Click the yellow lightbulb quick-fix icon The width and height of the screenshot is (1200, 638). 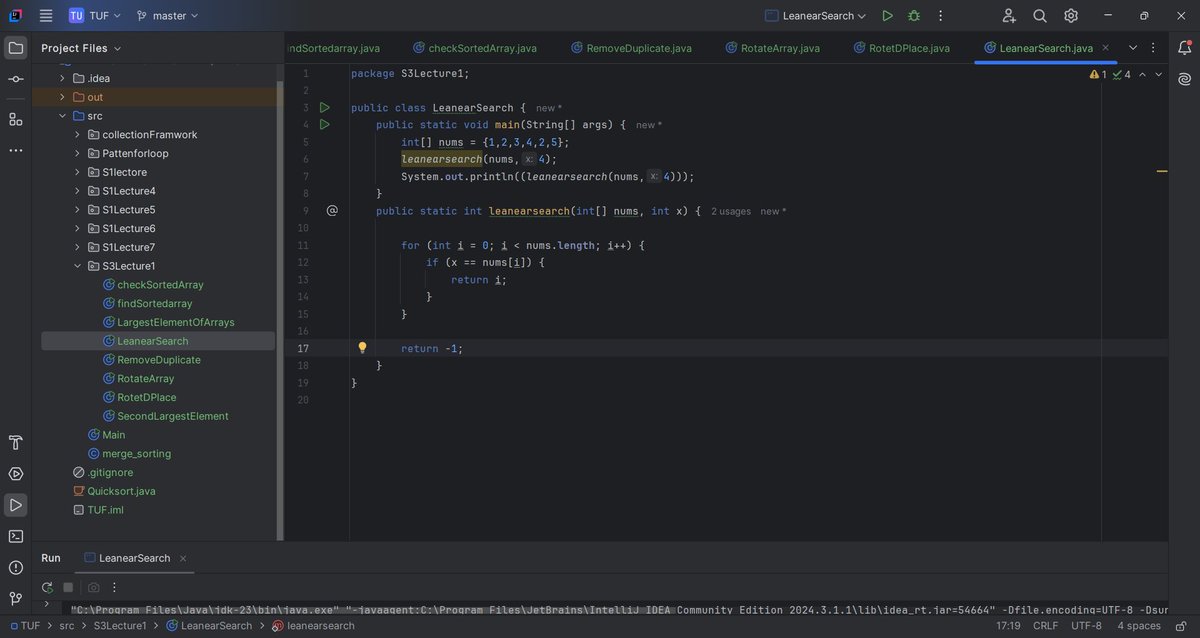(363, 348)
